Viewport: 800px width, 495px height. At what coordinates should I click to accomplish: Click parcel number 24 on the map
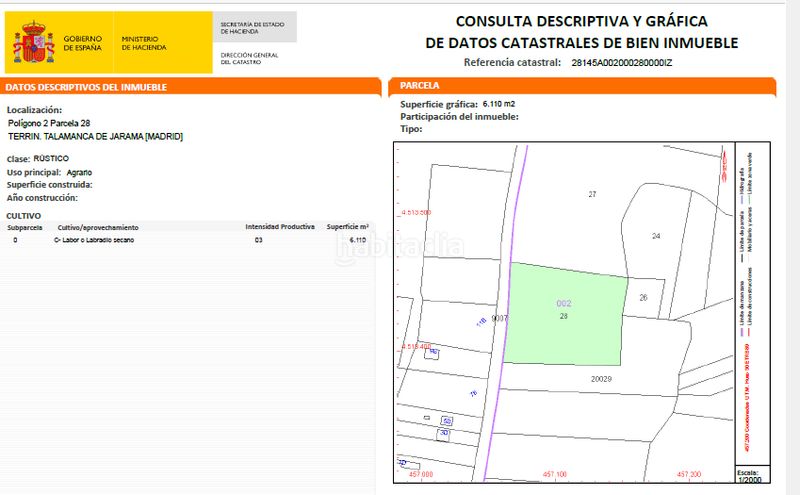pos(656,236)
